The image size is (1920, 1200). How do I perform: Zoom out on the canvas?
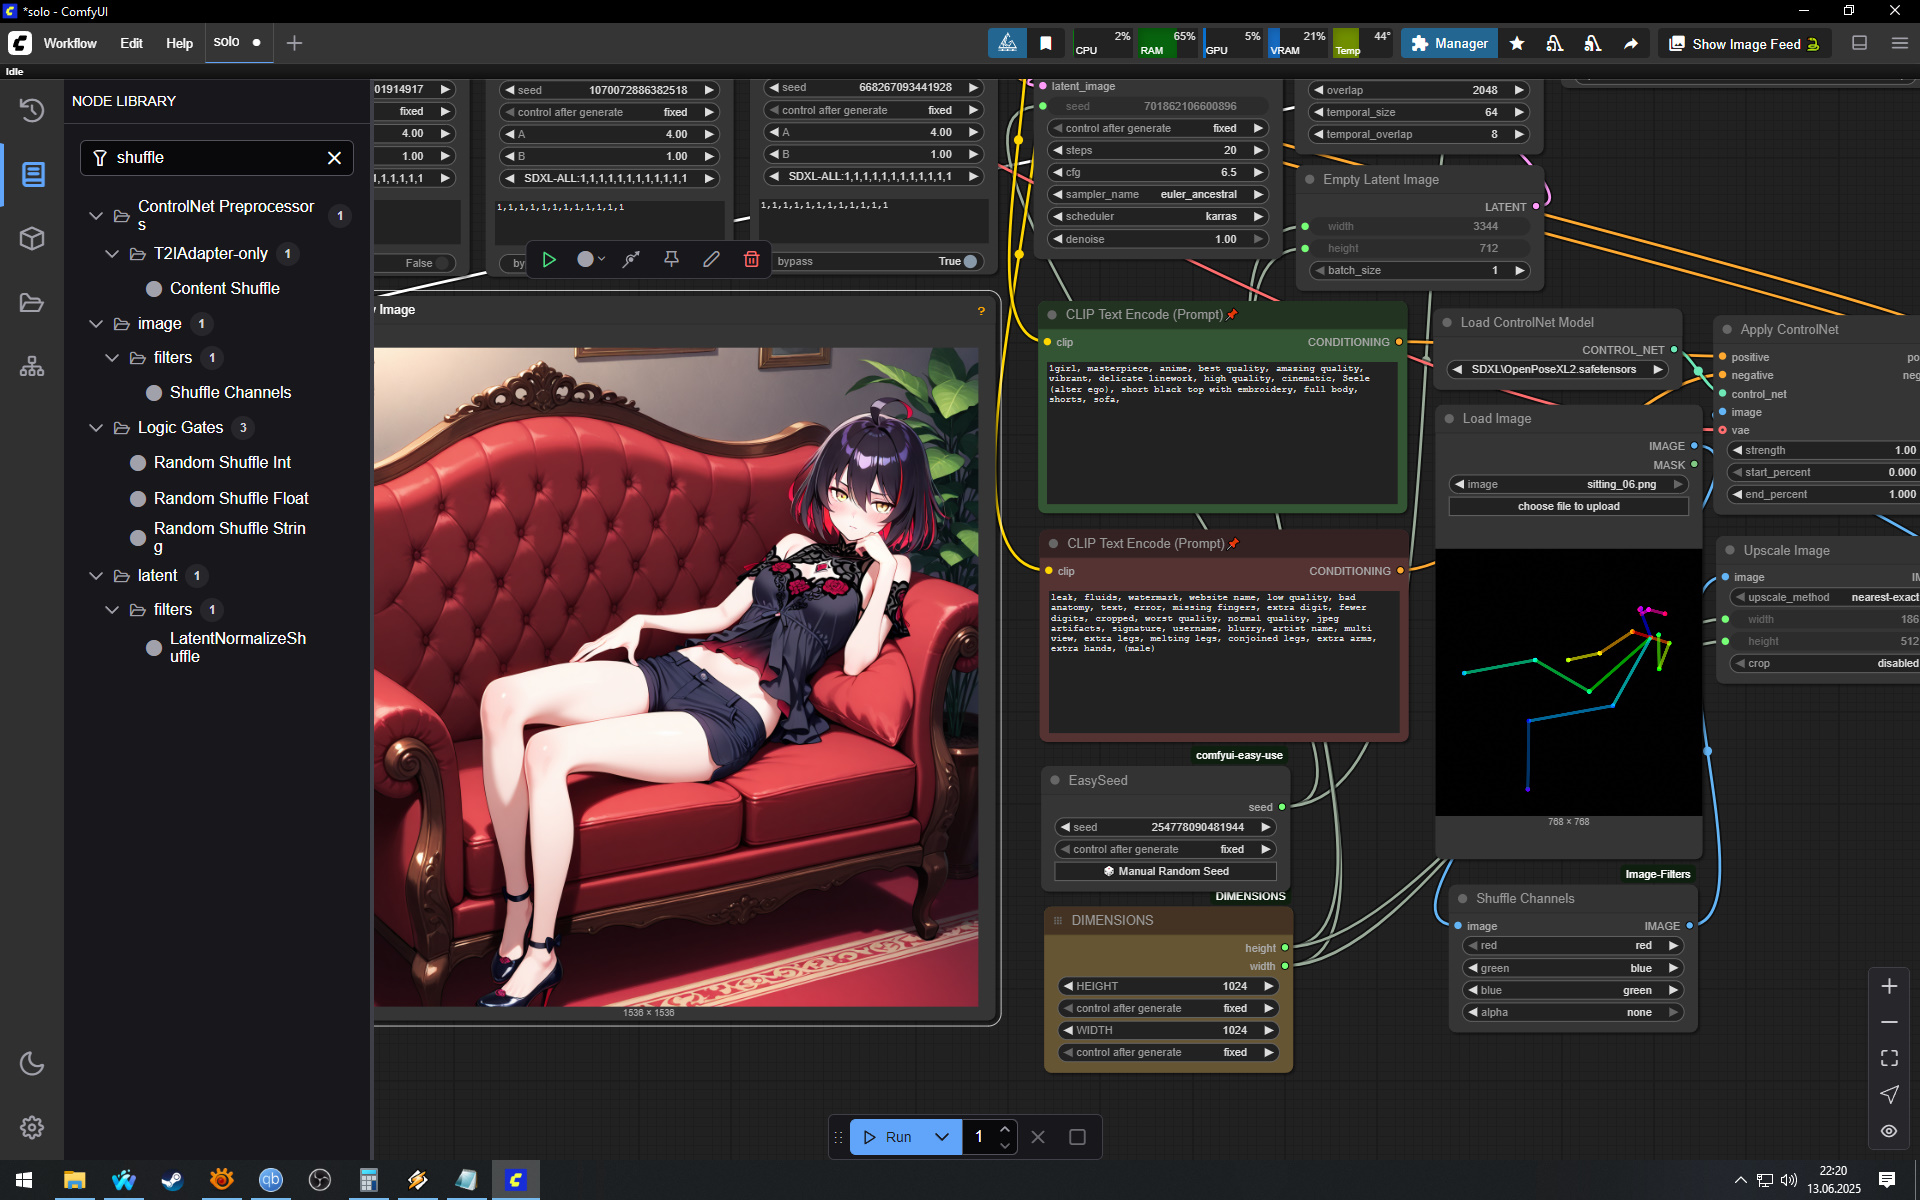pos(1889,1022)
